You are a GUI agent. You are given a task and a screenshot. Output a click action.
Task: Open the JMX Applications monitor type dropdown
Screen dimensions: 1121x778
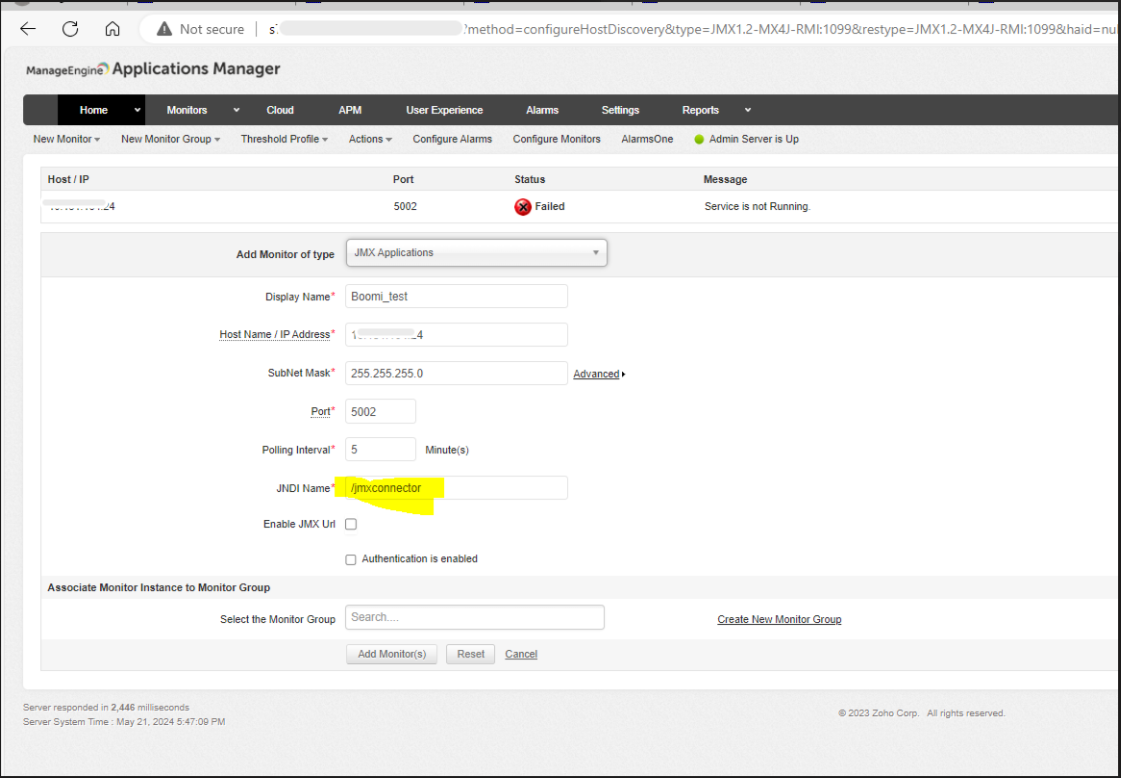click(x=596, y=252)
